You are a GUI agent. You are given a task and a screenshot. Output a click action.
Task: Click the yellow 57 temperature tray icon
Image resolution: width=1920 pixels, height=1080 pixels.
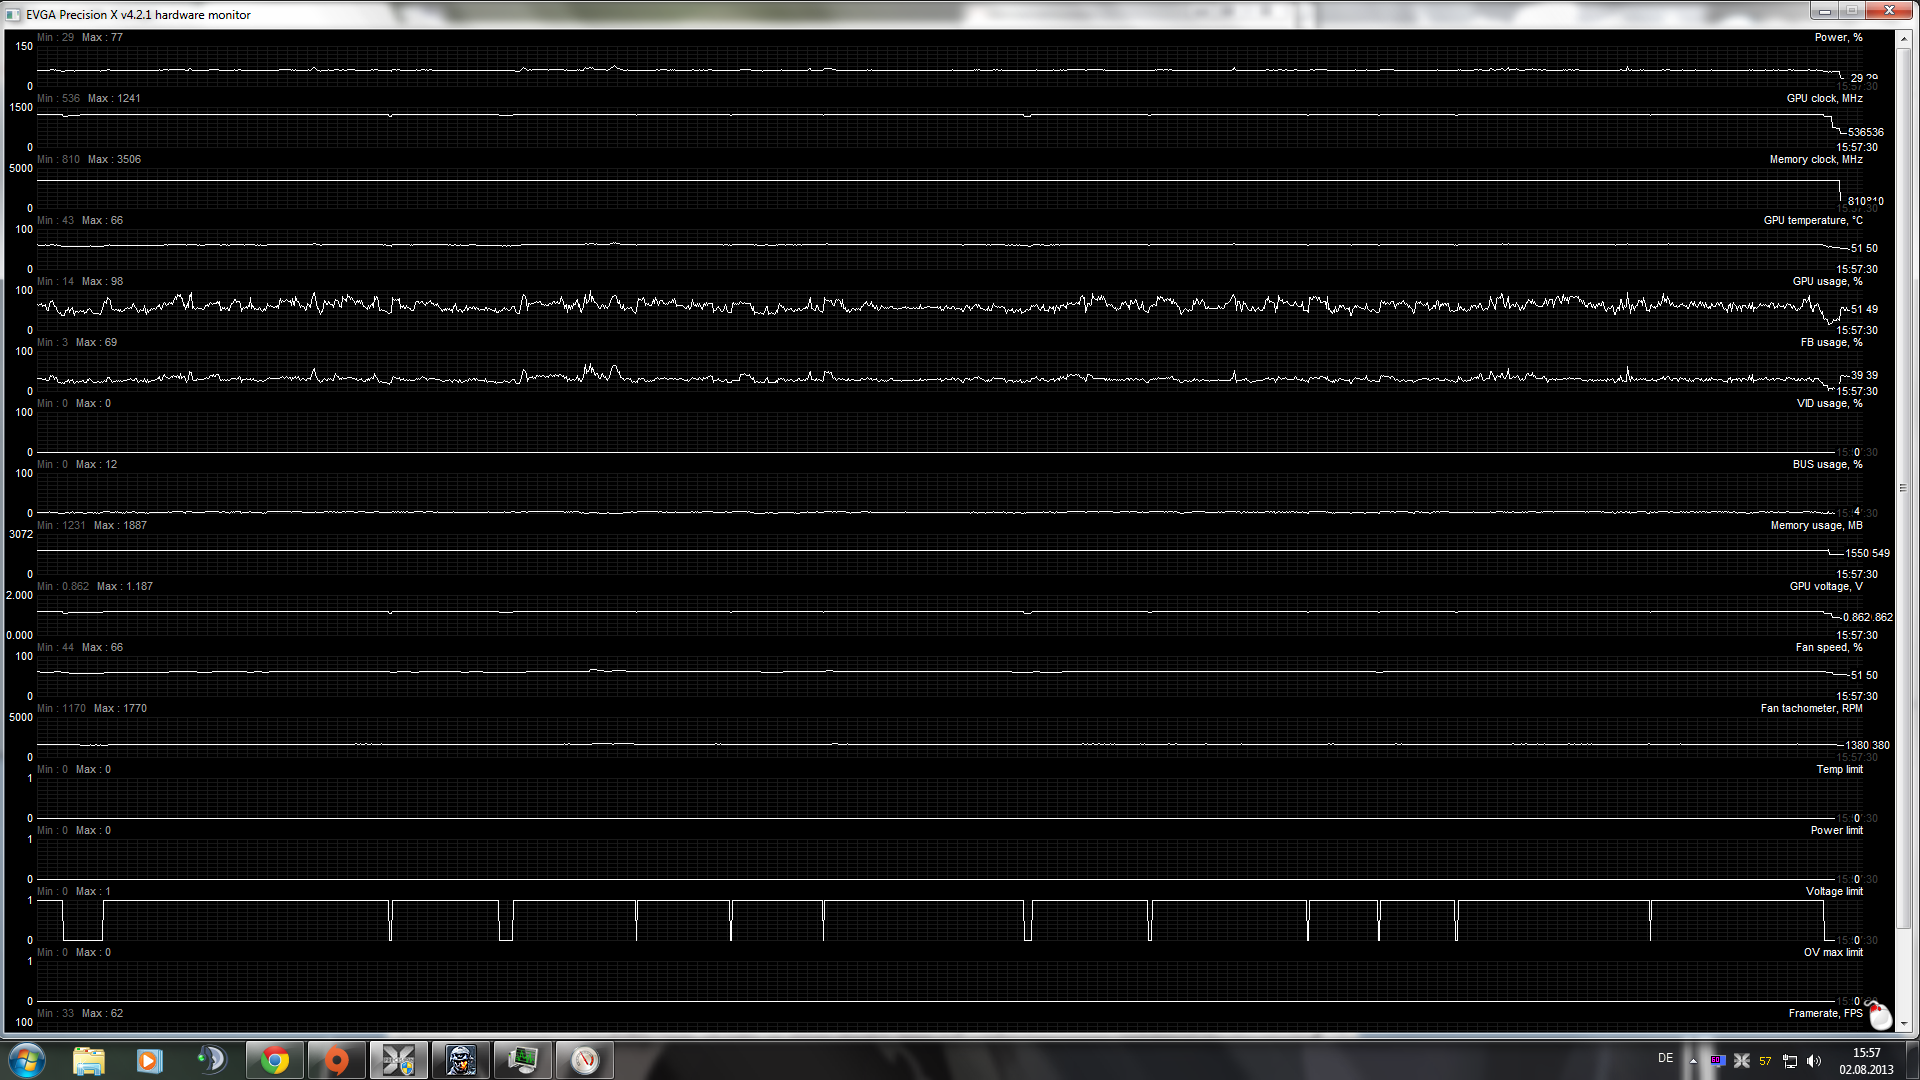tap(1765, 1061)
